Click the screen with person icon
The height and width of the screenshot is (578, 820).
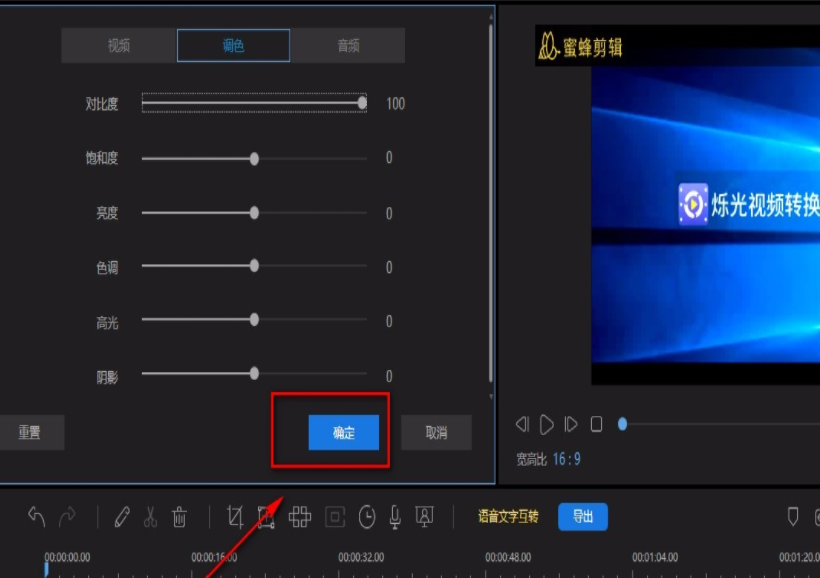[424, 517]
